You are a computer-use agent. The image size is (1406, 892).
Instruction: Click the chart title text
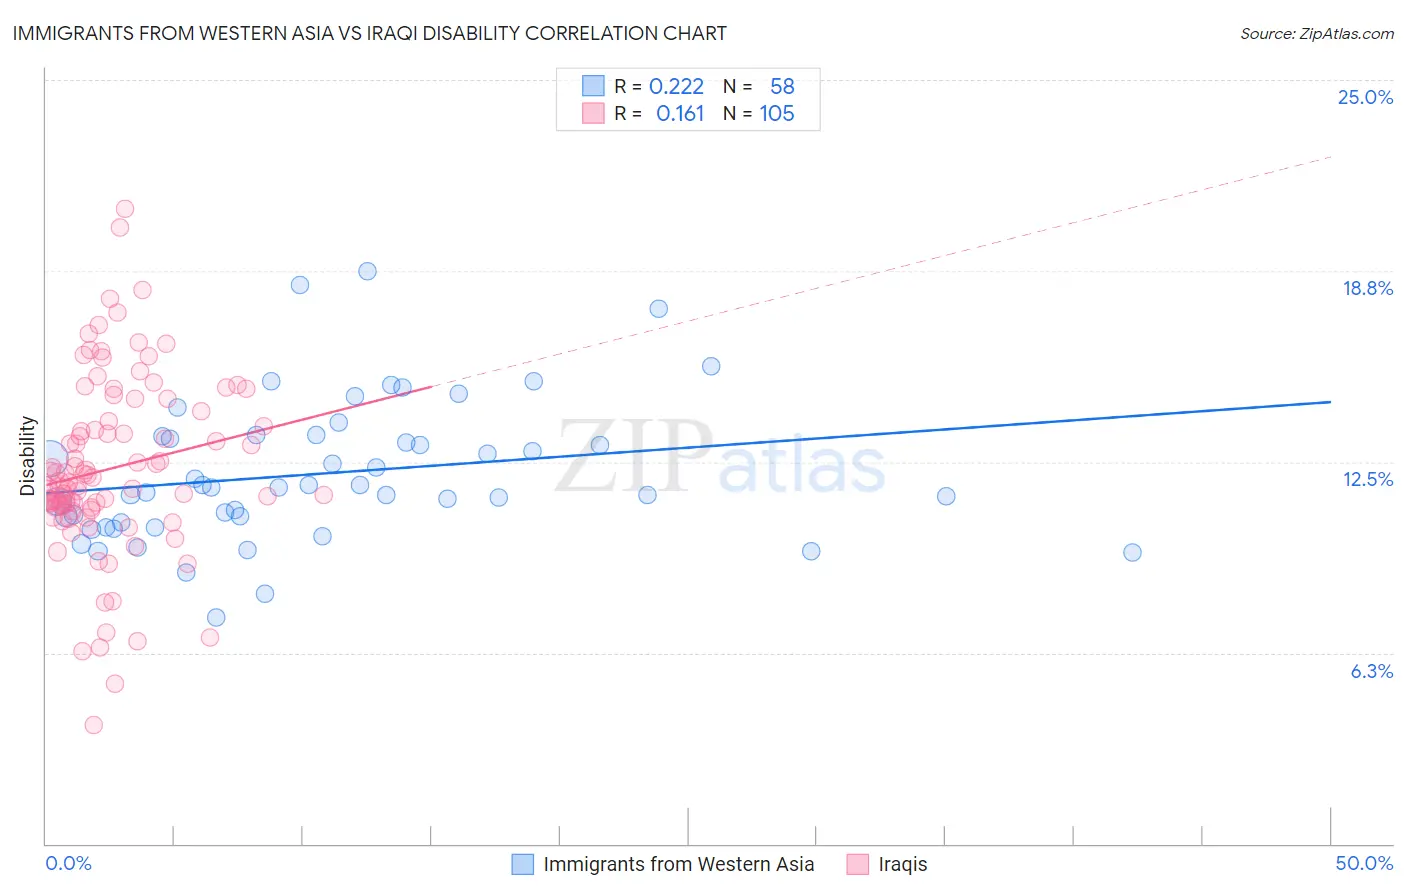369,33
